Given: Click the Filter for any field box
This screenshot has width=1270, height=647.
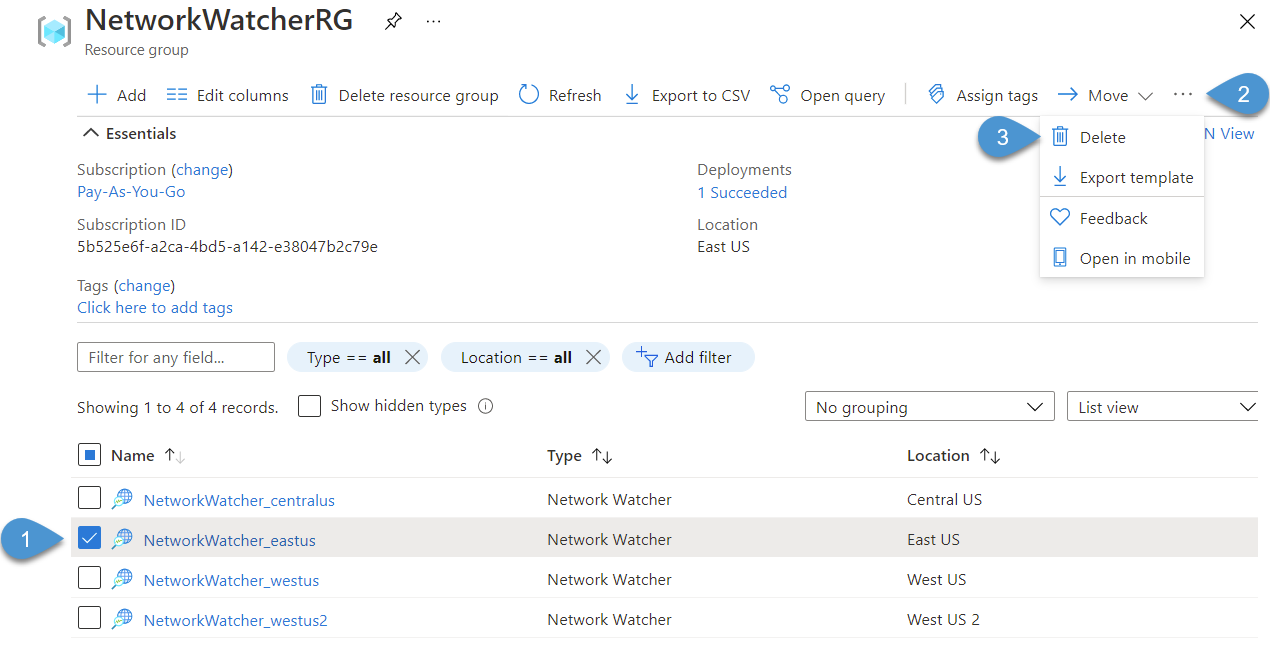Looking at the screenshot, I should [175, 357].
